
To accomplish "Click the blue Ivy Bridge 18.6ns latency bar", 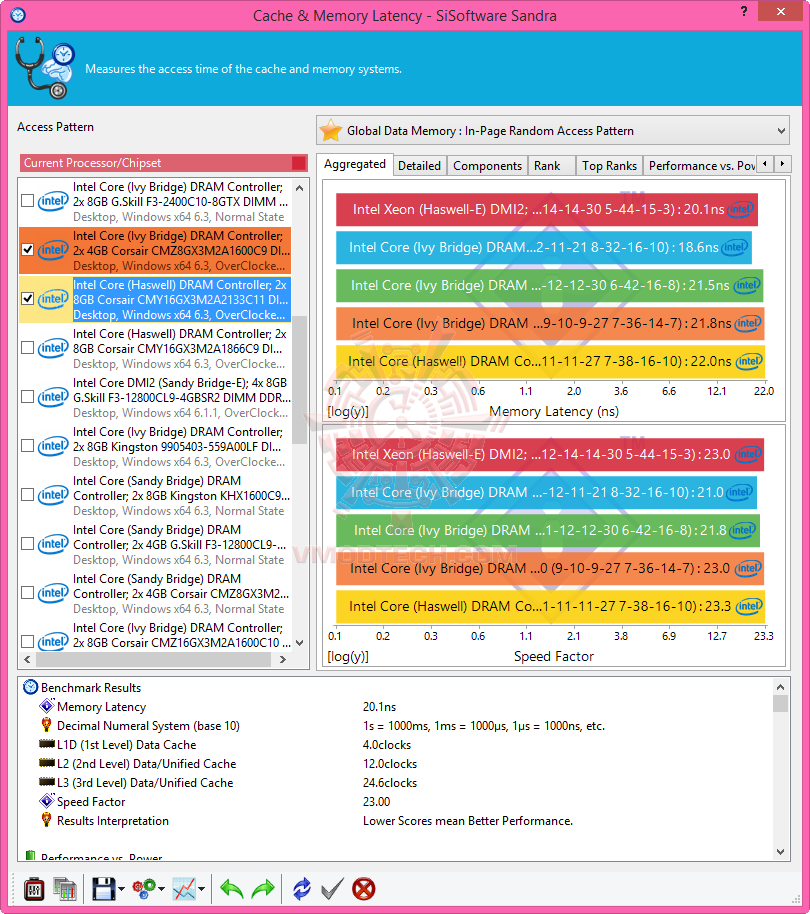I will 544,247.
